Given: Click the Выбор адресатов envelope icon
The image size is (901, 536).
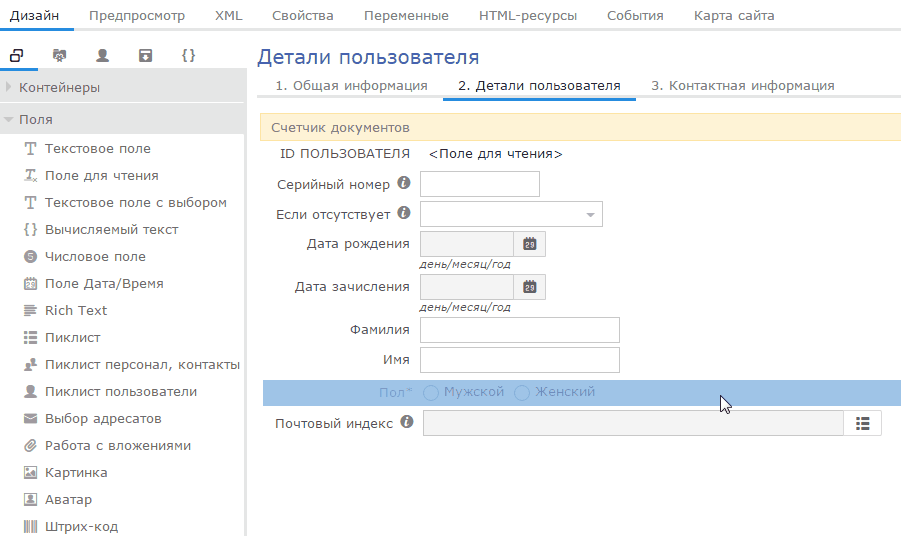Looking at the screenshot, I should coord(30,419).
